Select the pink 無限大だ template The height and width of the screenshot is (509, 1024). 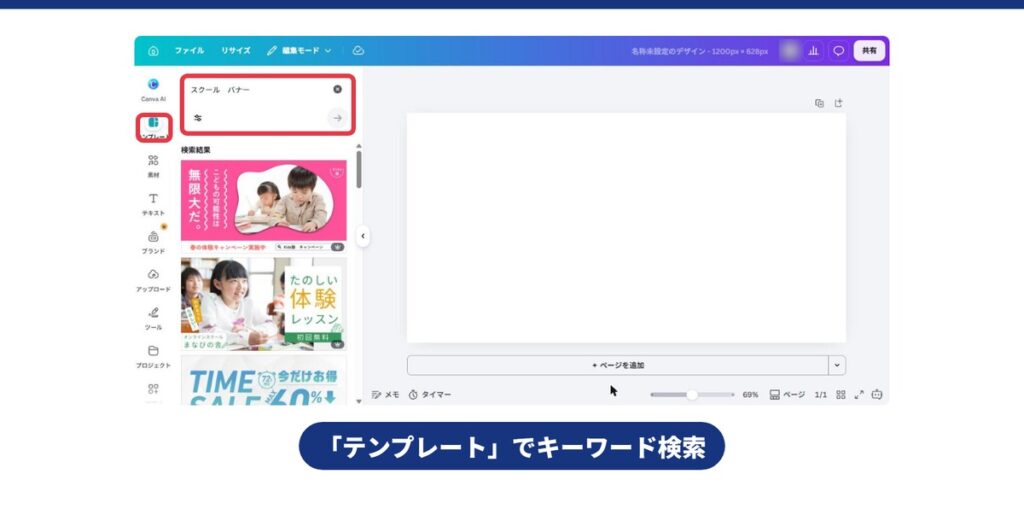[264, 206]
